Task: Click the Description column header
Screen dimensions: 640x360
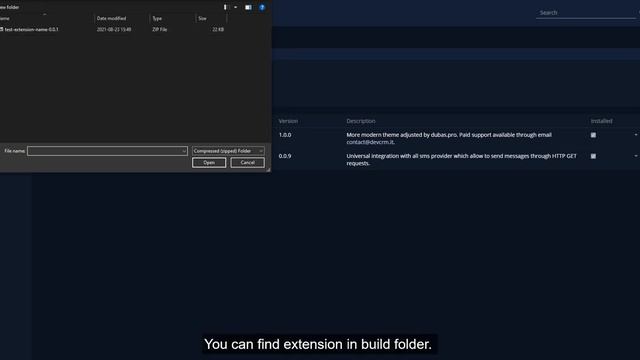Action: [x=361, y=121]
